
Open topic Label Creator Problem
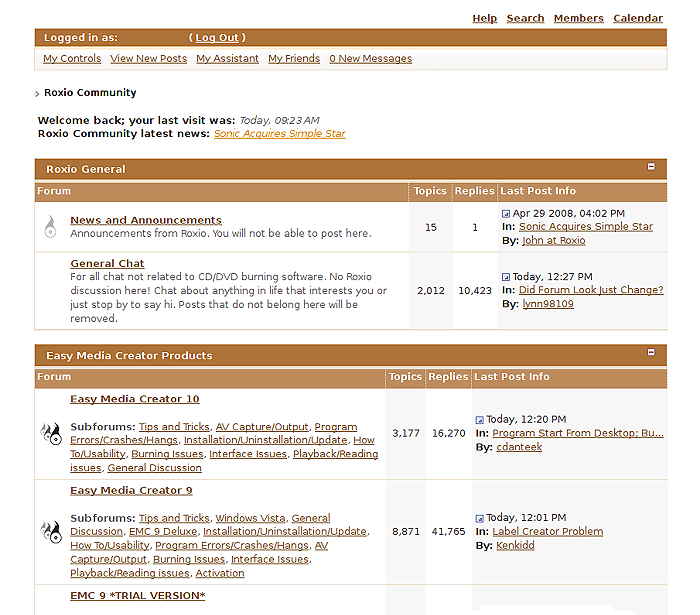coord(547,532)
